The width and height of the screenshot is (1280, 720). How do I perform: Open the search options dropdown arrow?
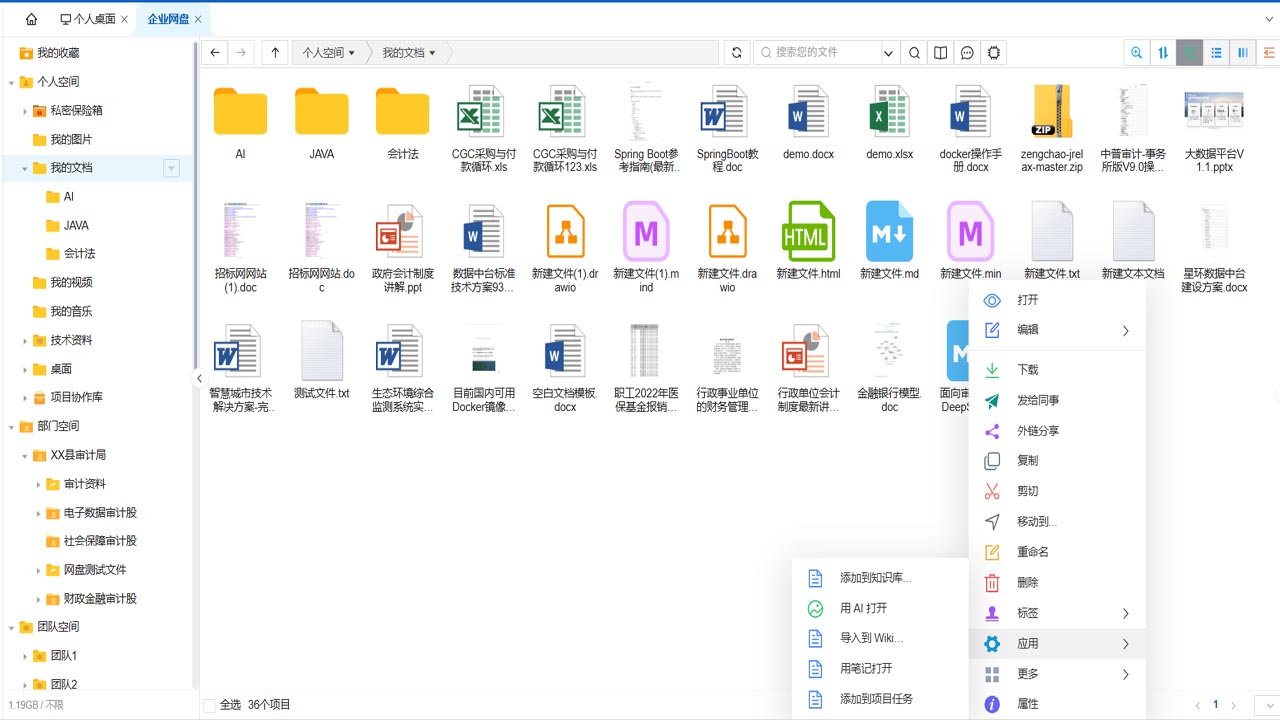pyautogui.click(x=888, y=53)
